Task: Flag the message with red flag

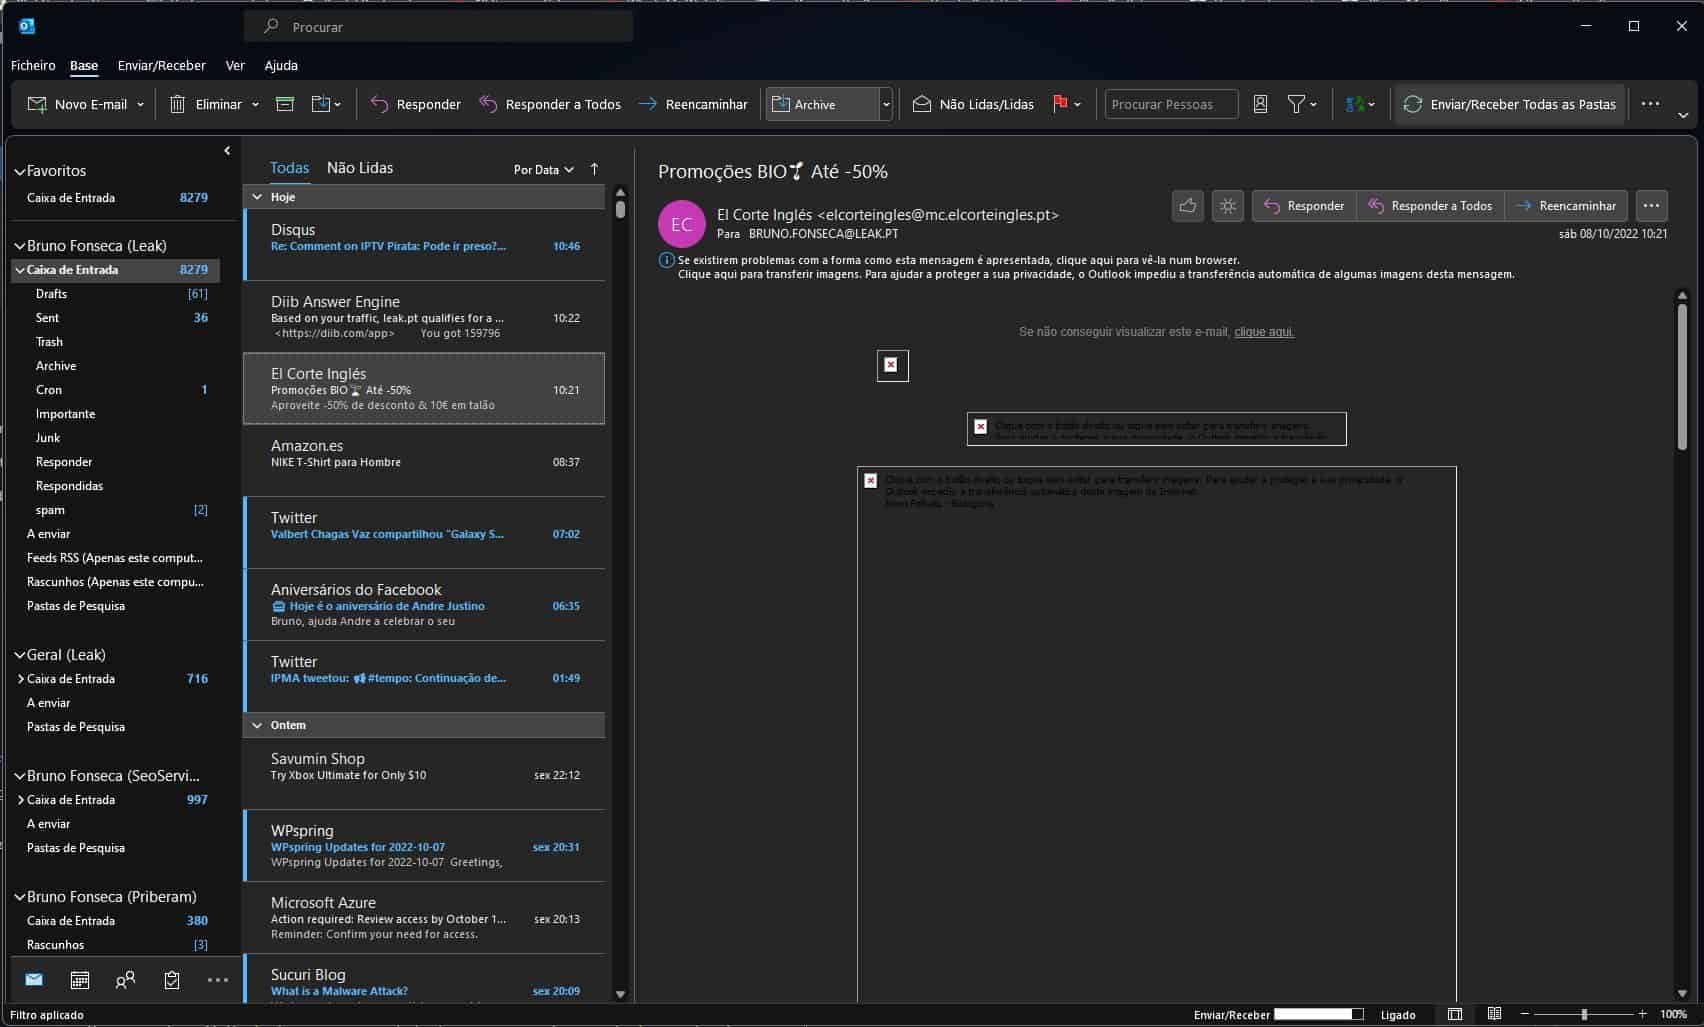Action: (1060, 104)
